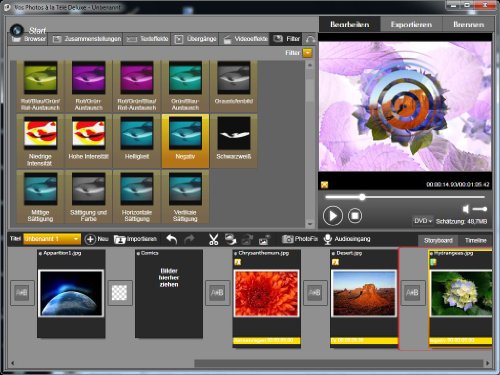The image size is (500, 375).
Task: Open PhotoFix camera tool
Action: tap(287, 239)
